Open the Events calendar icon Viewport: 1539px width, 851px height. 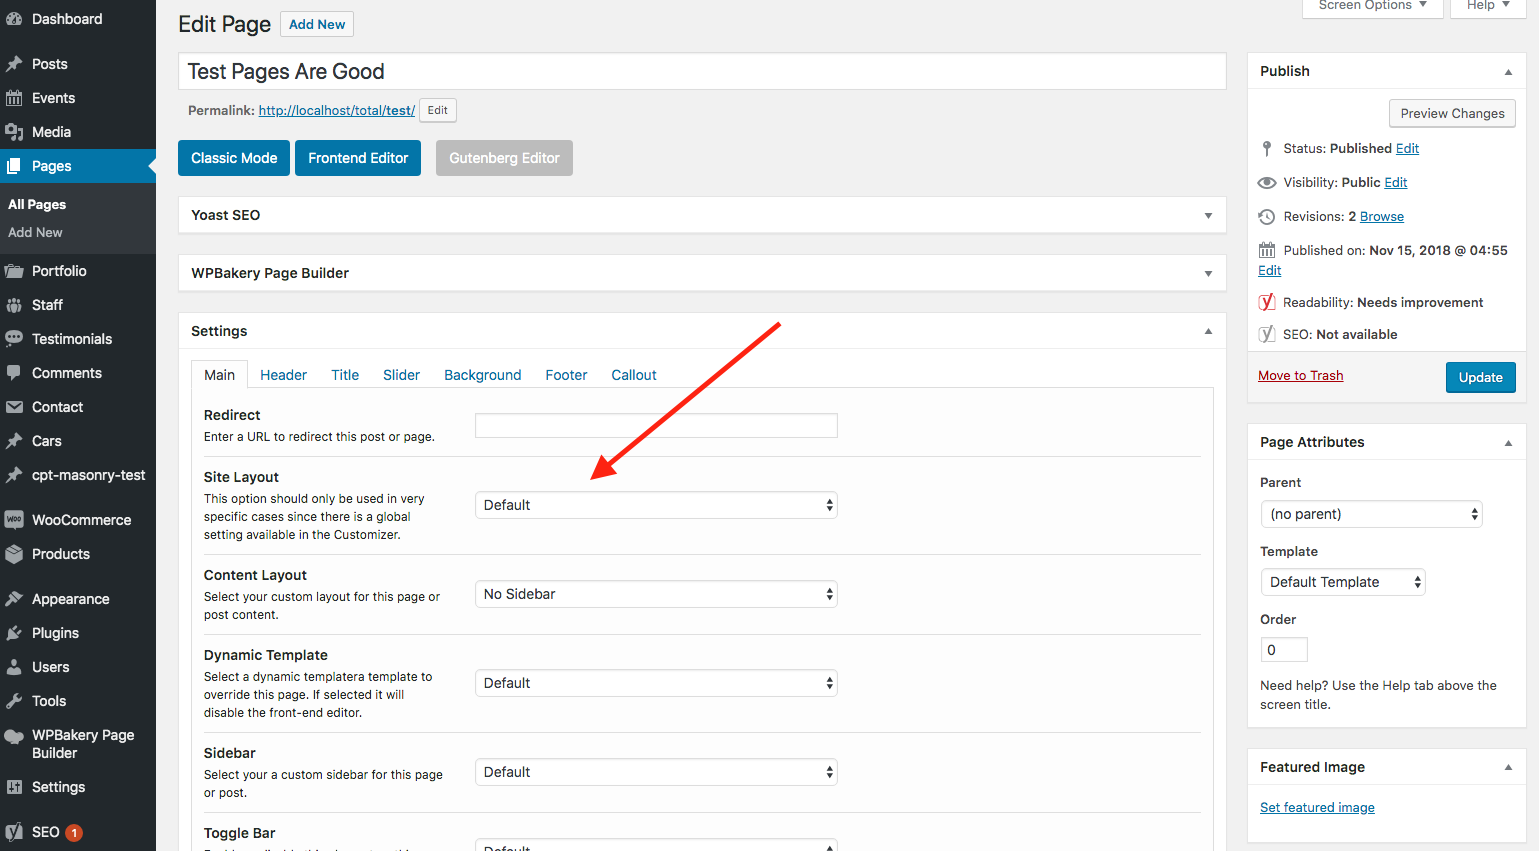click(20, 97)
